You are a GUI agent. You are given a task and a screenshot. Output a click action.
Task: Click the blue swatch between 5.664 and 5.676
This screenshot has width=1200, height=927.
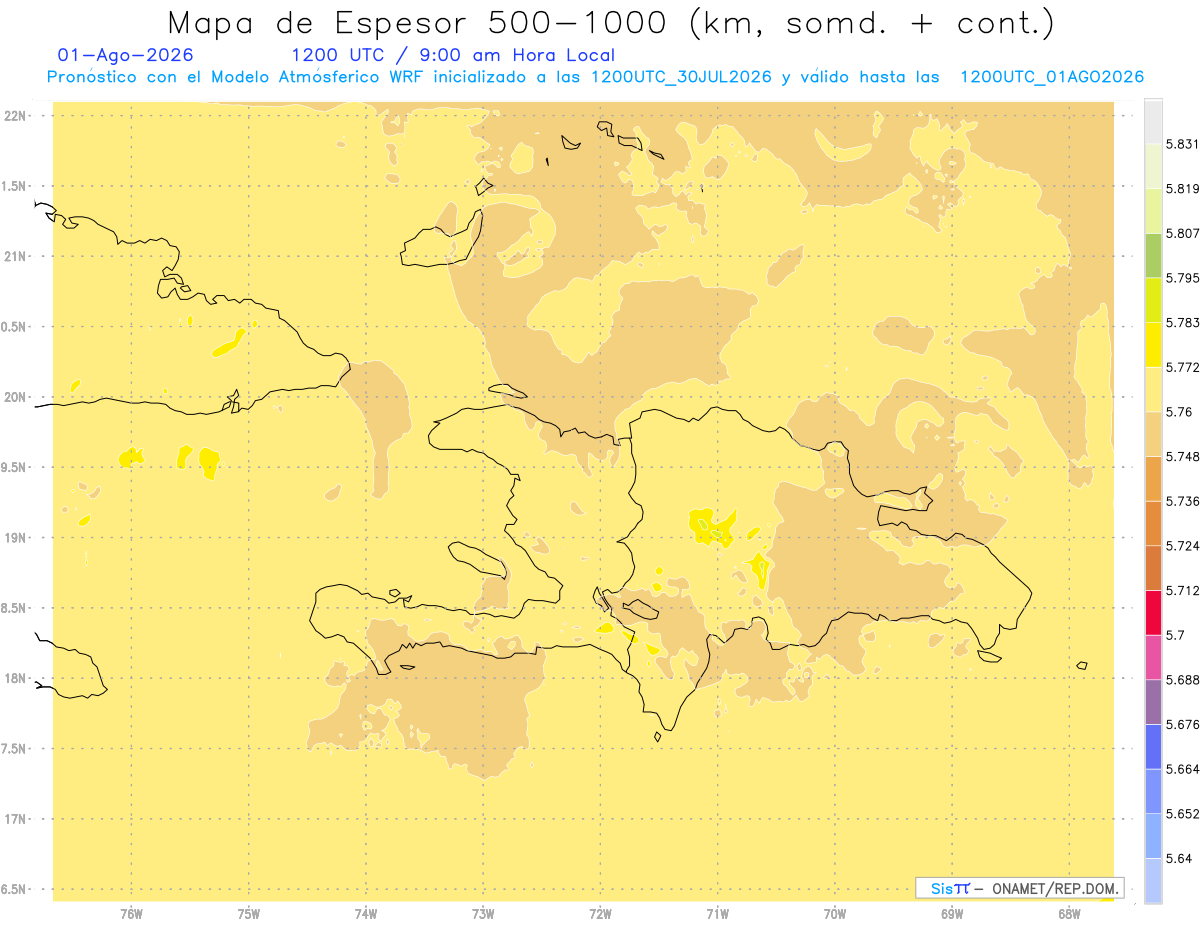(x=1153, y=747)
